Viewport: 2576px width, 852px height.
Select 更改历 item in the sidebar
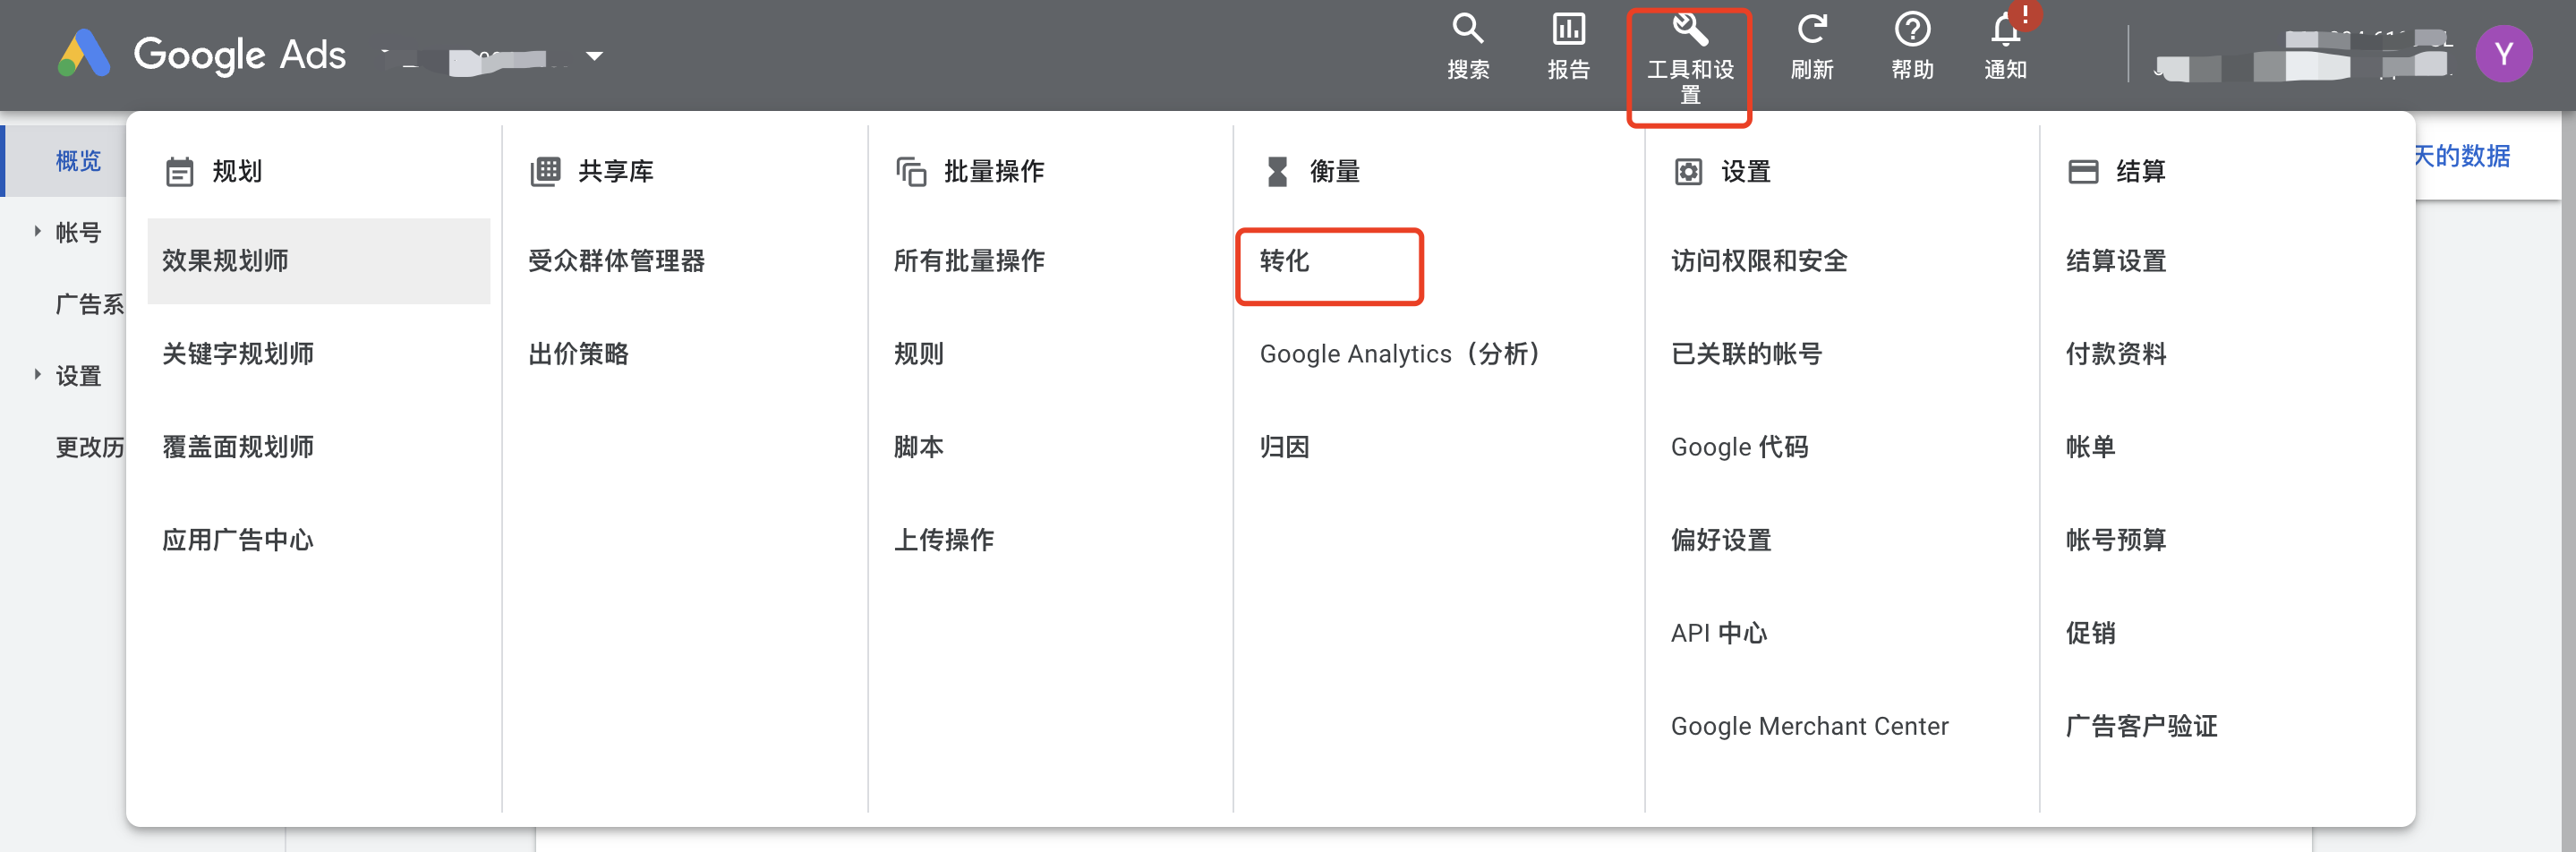[x=90, y=447]
